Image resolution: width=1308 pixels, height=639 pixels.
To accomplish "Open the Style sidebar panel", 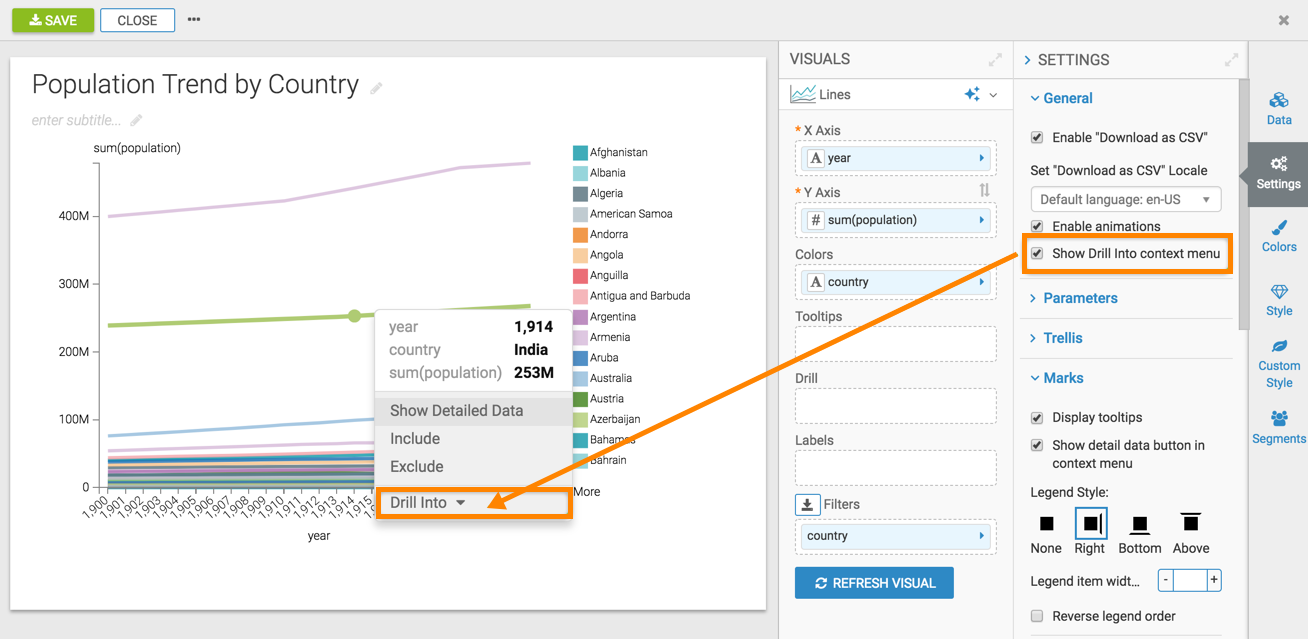I will 1278,300.
